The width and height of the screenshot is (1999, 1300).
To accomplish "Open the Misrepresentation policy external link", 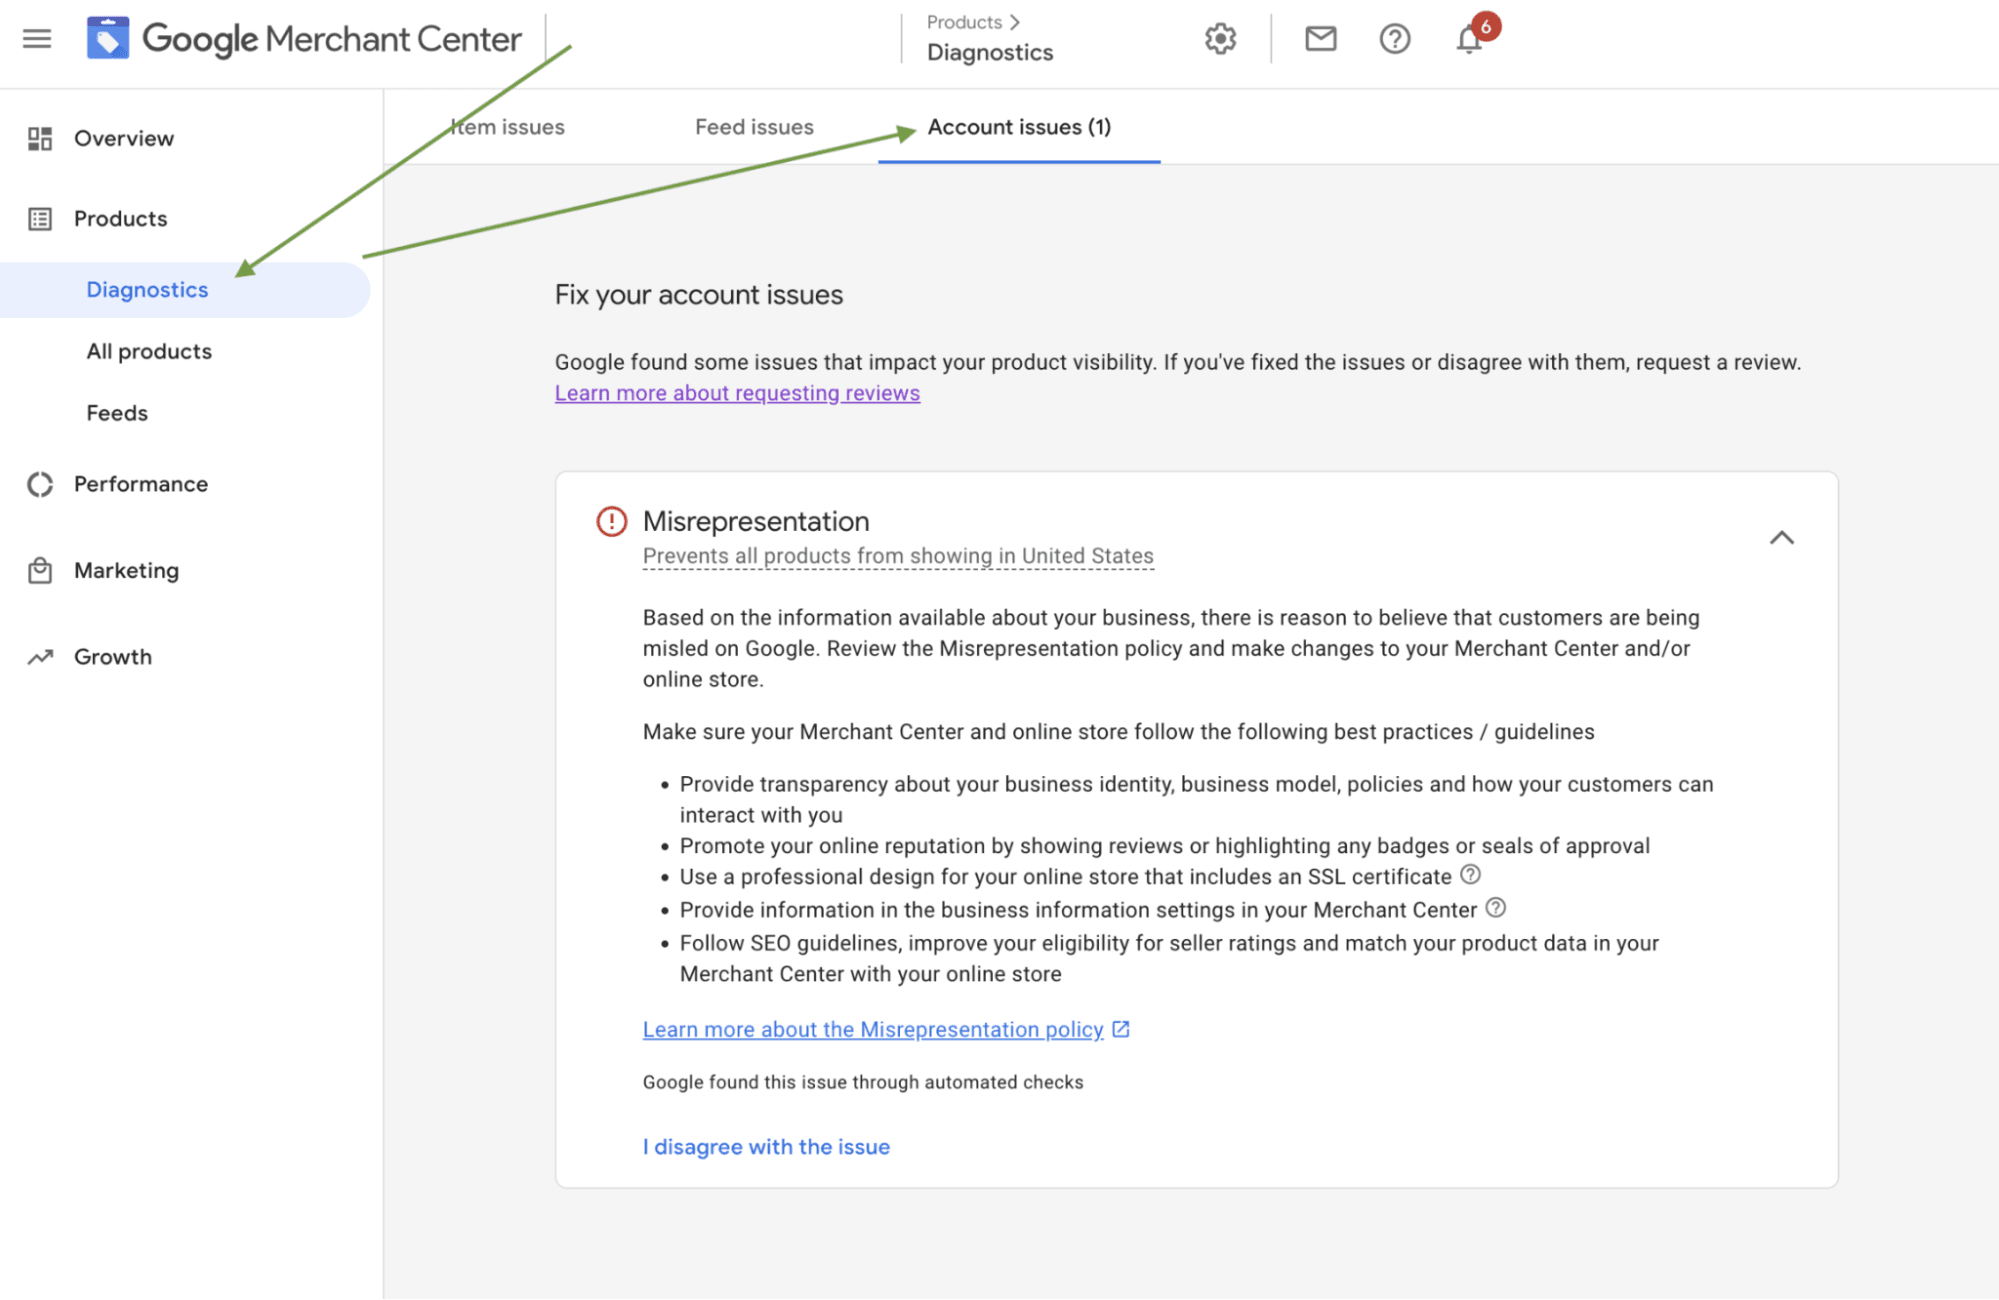I will tap(871, 1029).
